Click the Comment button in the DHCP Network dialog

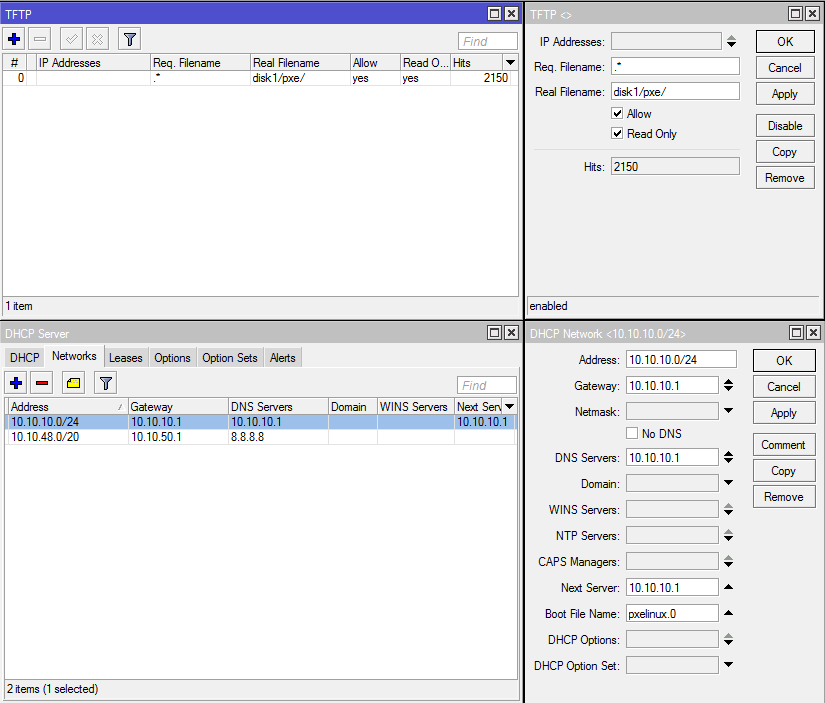point(784,445)
